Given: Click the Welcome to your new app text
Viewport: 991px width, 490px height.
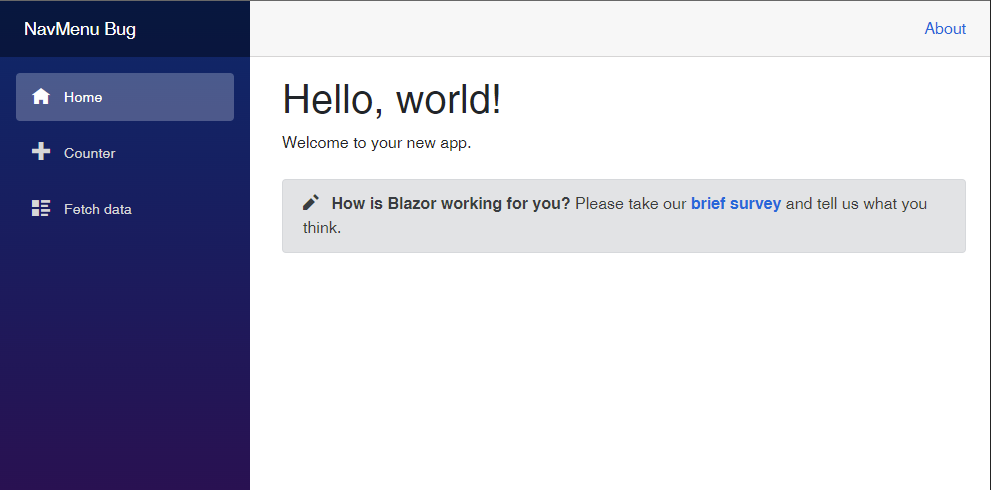Looking at the screenshot, I should (x=376, y=142).
